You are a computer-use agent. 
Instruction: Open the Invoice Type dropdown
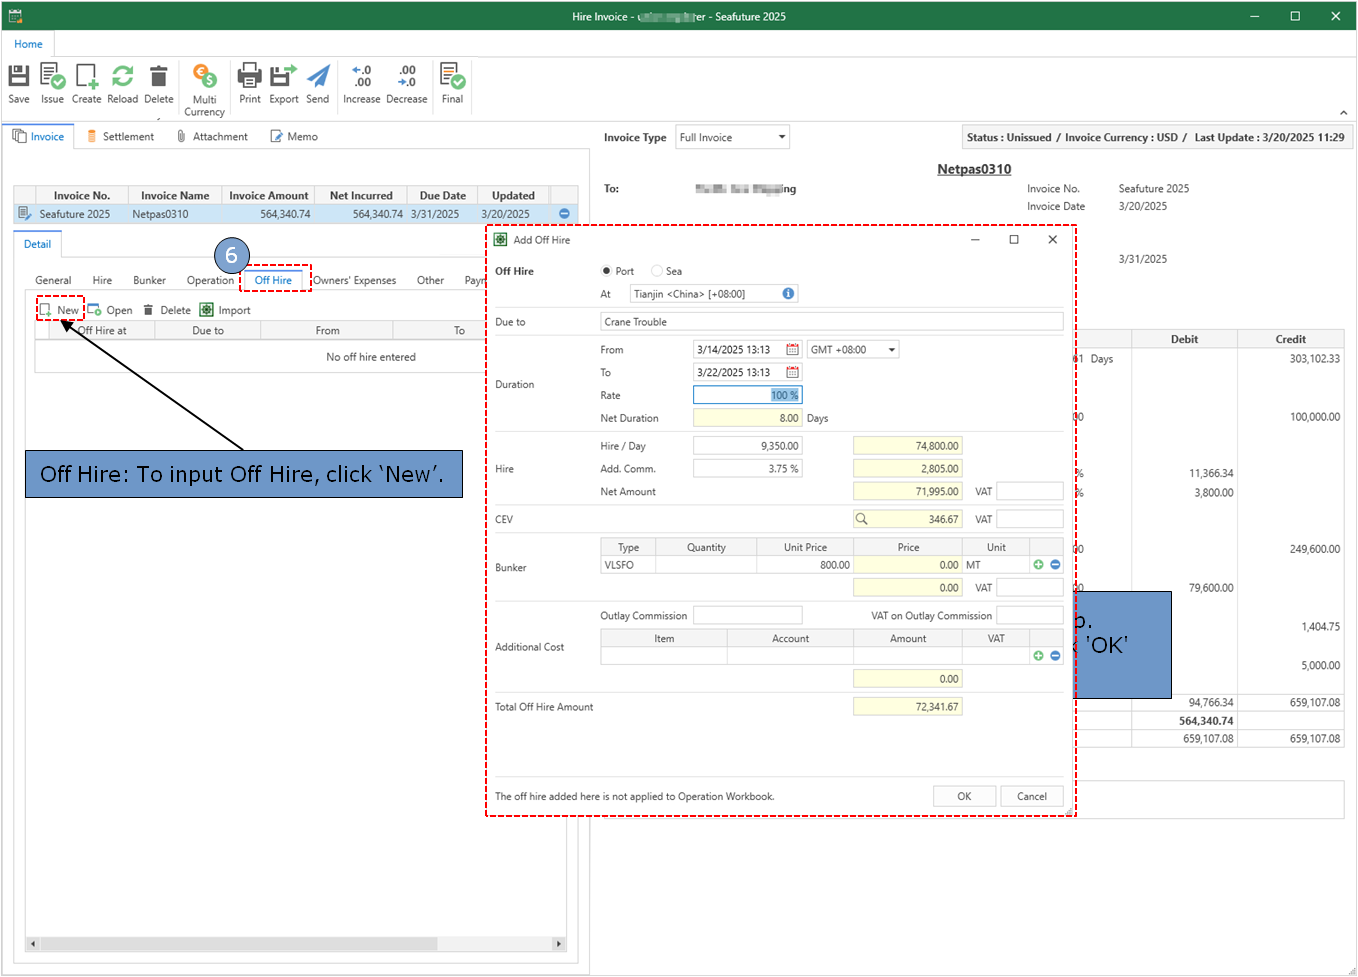click(781, 137)
